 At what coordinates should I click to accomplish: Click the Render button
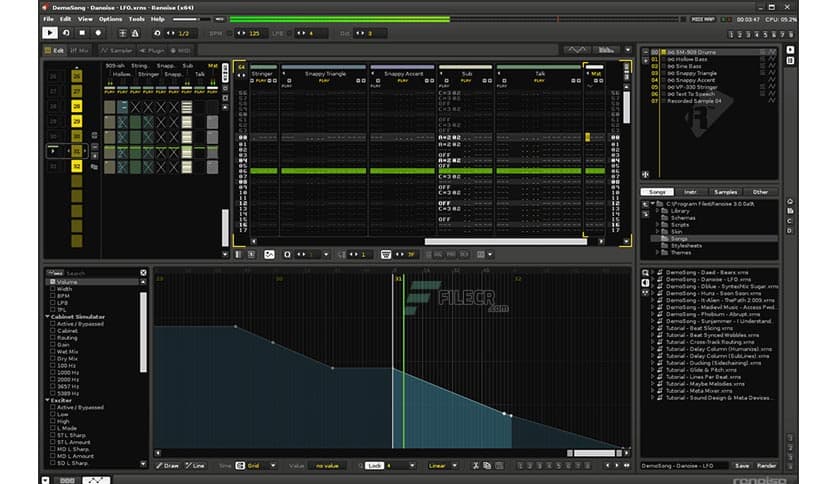766,466
